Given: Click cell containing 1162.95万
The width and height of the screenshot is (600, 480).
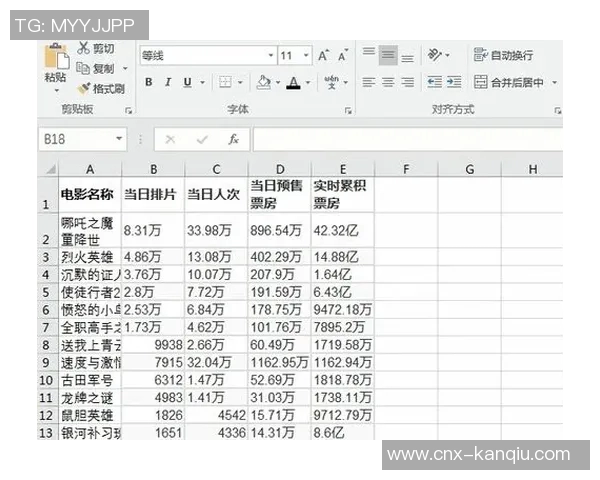Looking at the screenshot, I should pos(280,362).
